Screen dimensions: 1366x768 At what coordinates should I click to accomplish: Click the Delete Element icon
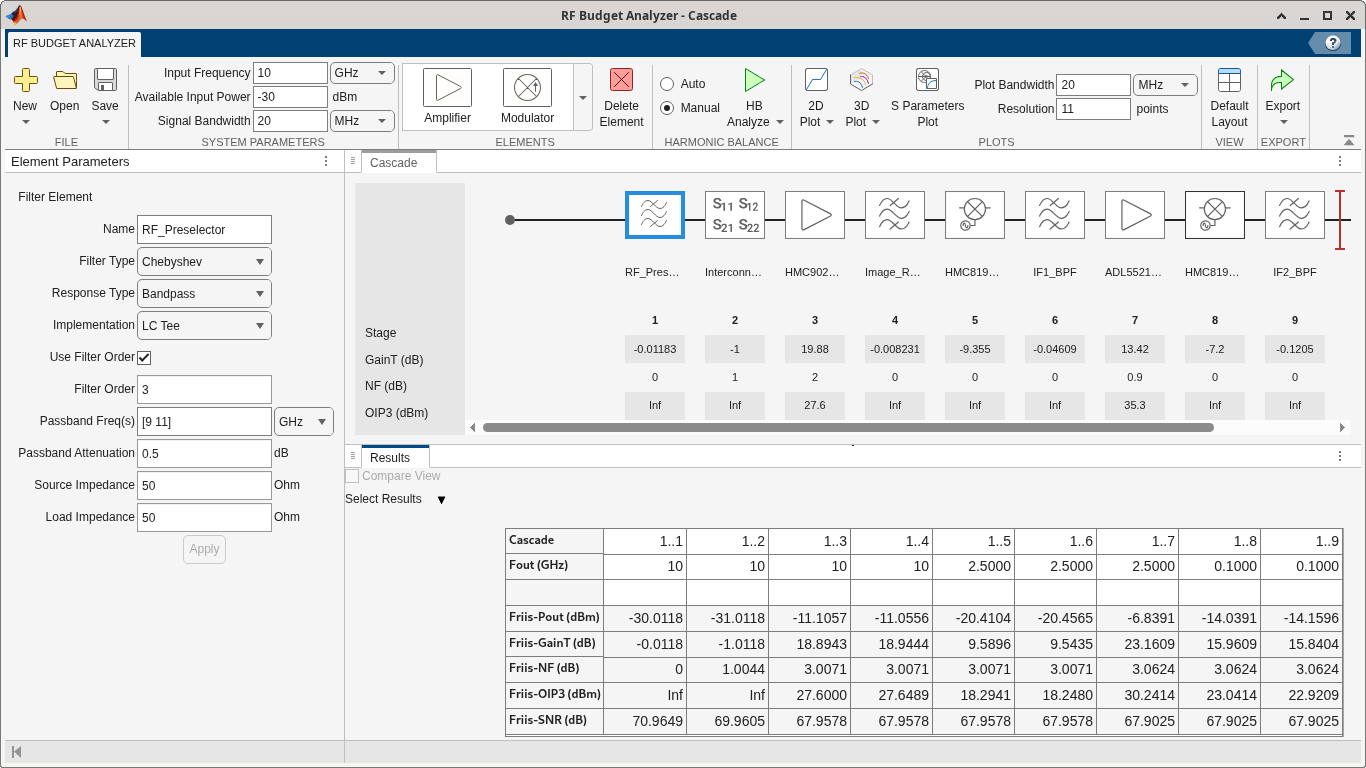point(621,80)
